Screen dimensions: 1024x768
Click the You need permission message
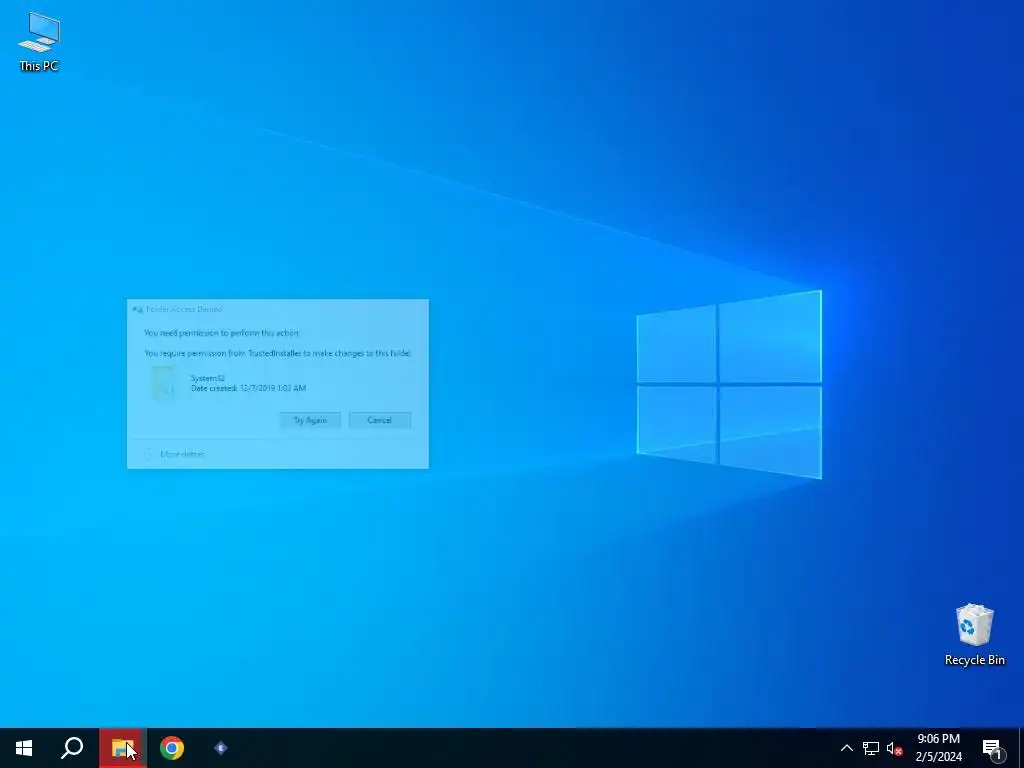(221, 333)
